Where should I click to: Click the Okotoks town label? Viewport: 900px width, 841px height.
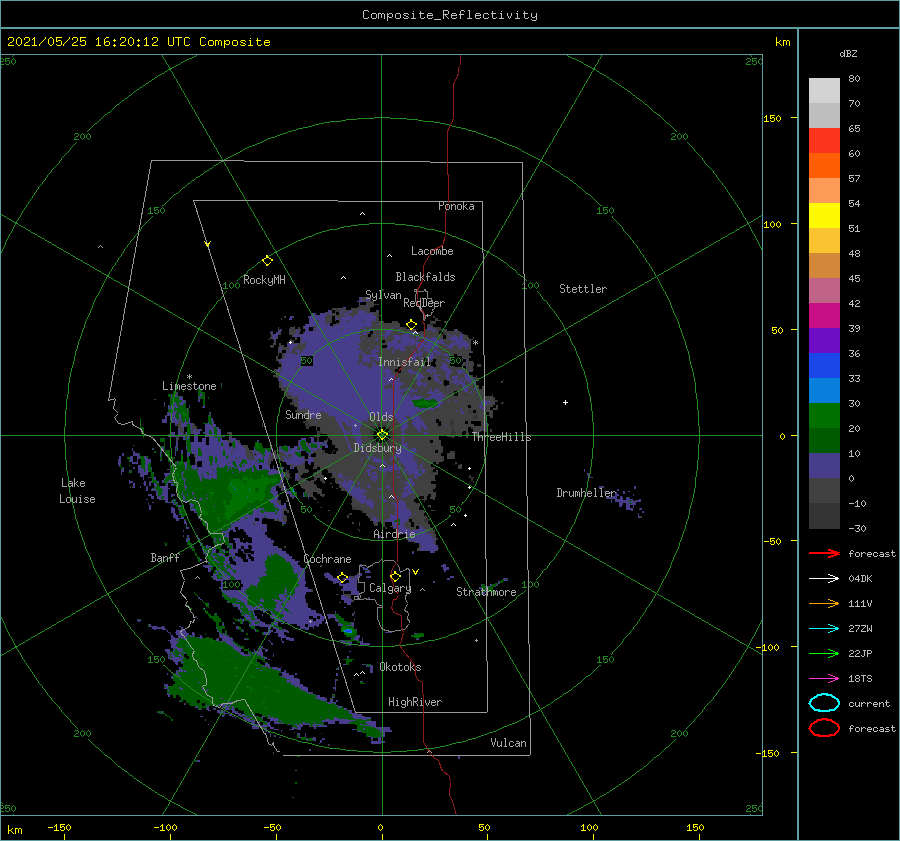(400, 667)
